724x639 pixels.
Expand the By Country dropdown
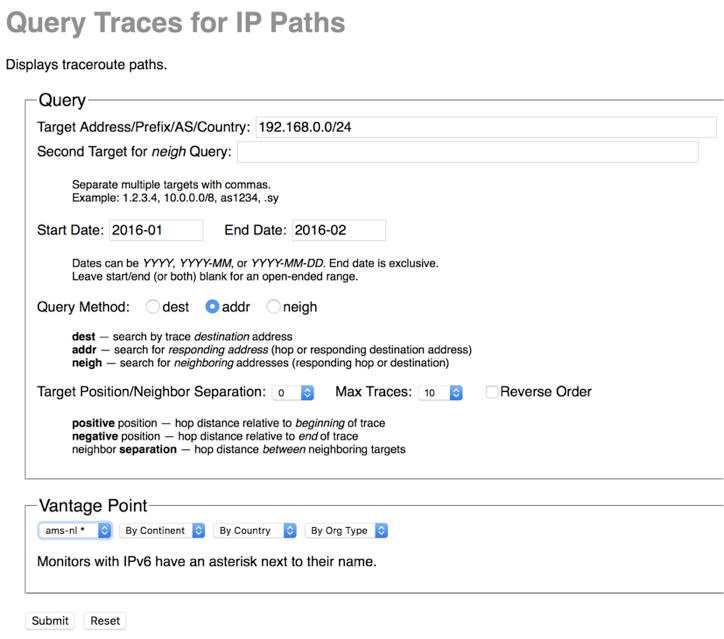[x=255, y=530]
